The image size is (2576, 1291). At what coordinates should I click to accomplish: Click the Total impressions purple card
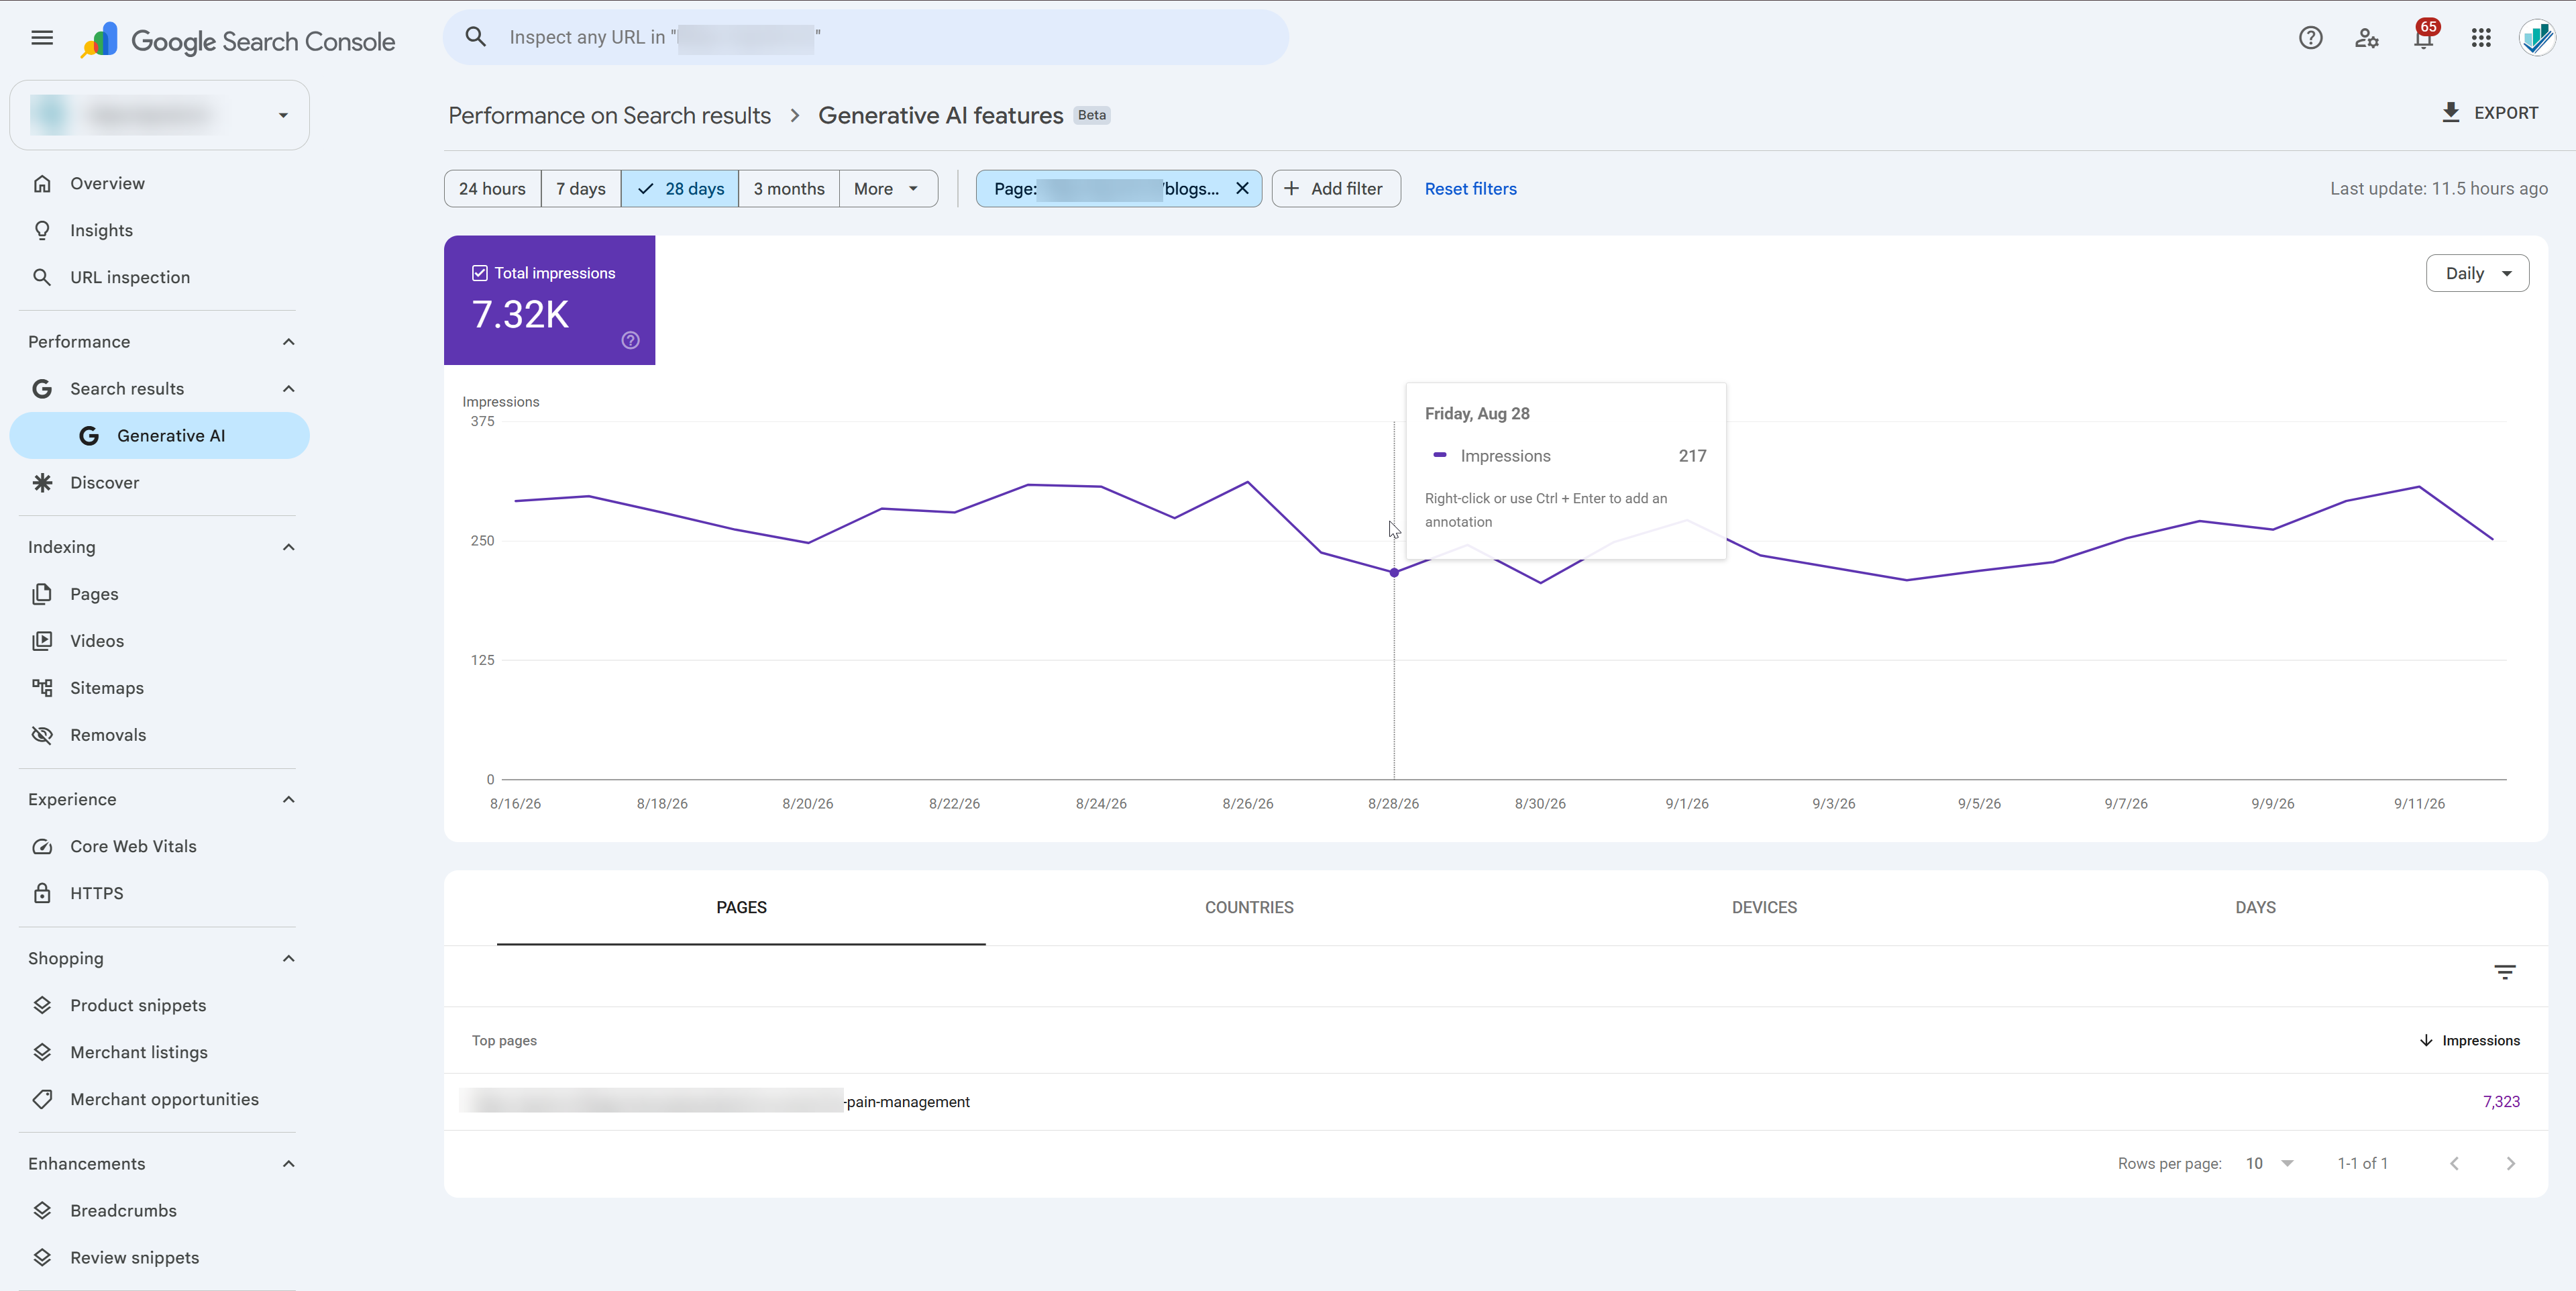549,300
